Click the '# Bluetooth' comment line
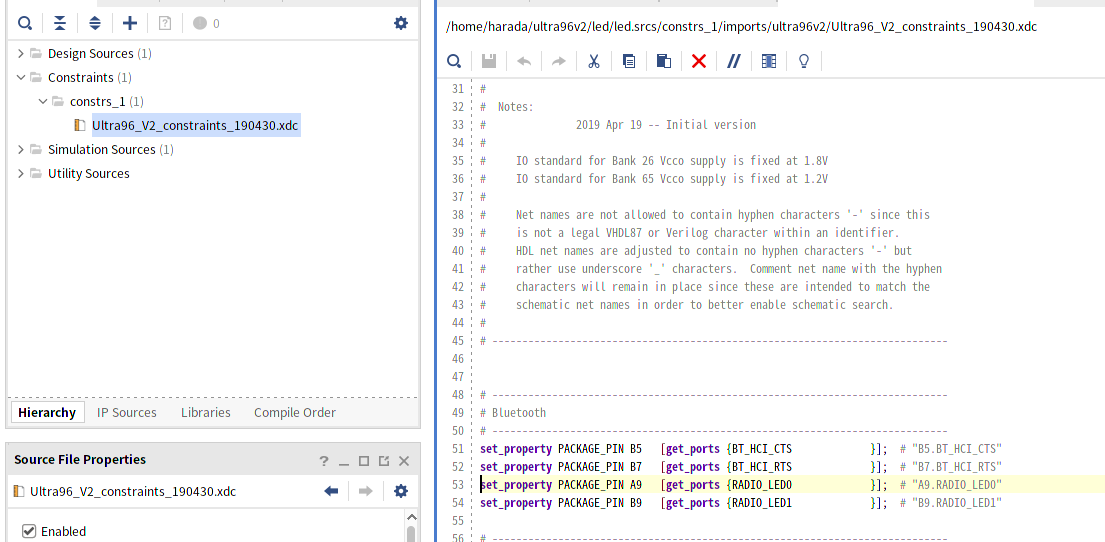This screenshot has width=1105, height=542. pyautogui.click(x=512, y=413)
